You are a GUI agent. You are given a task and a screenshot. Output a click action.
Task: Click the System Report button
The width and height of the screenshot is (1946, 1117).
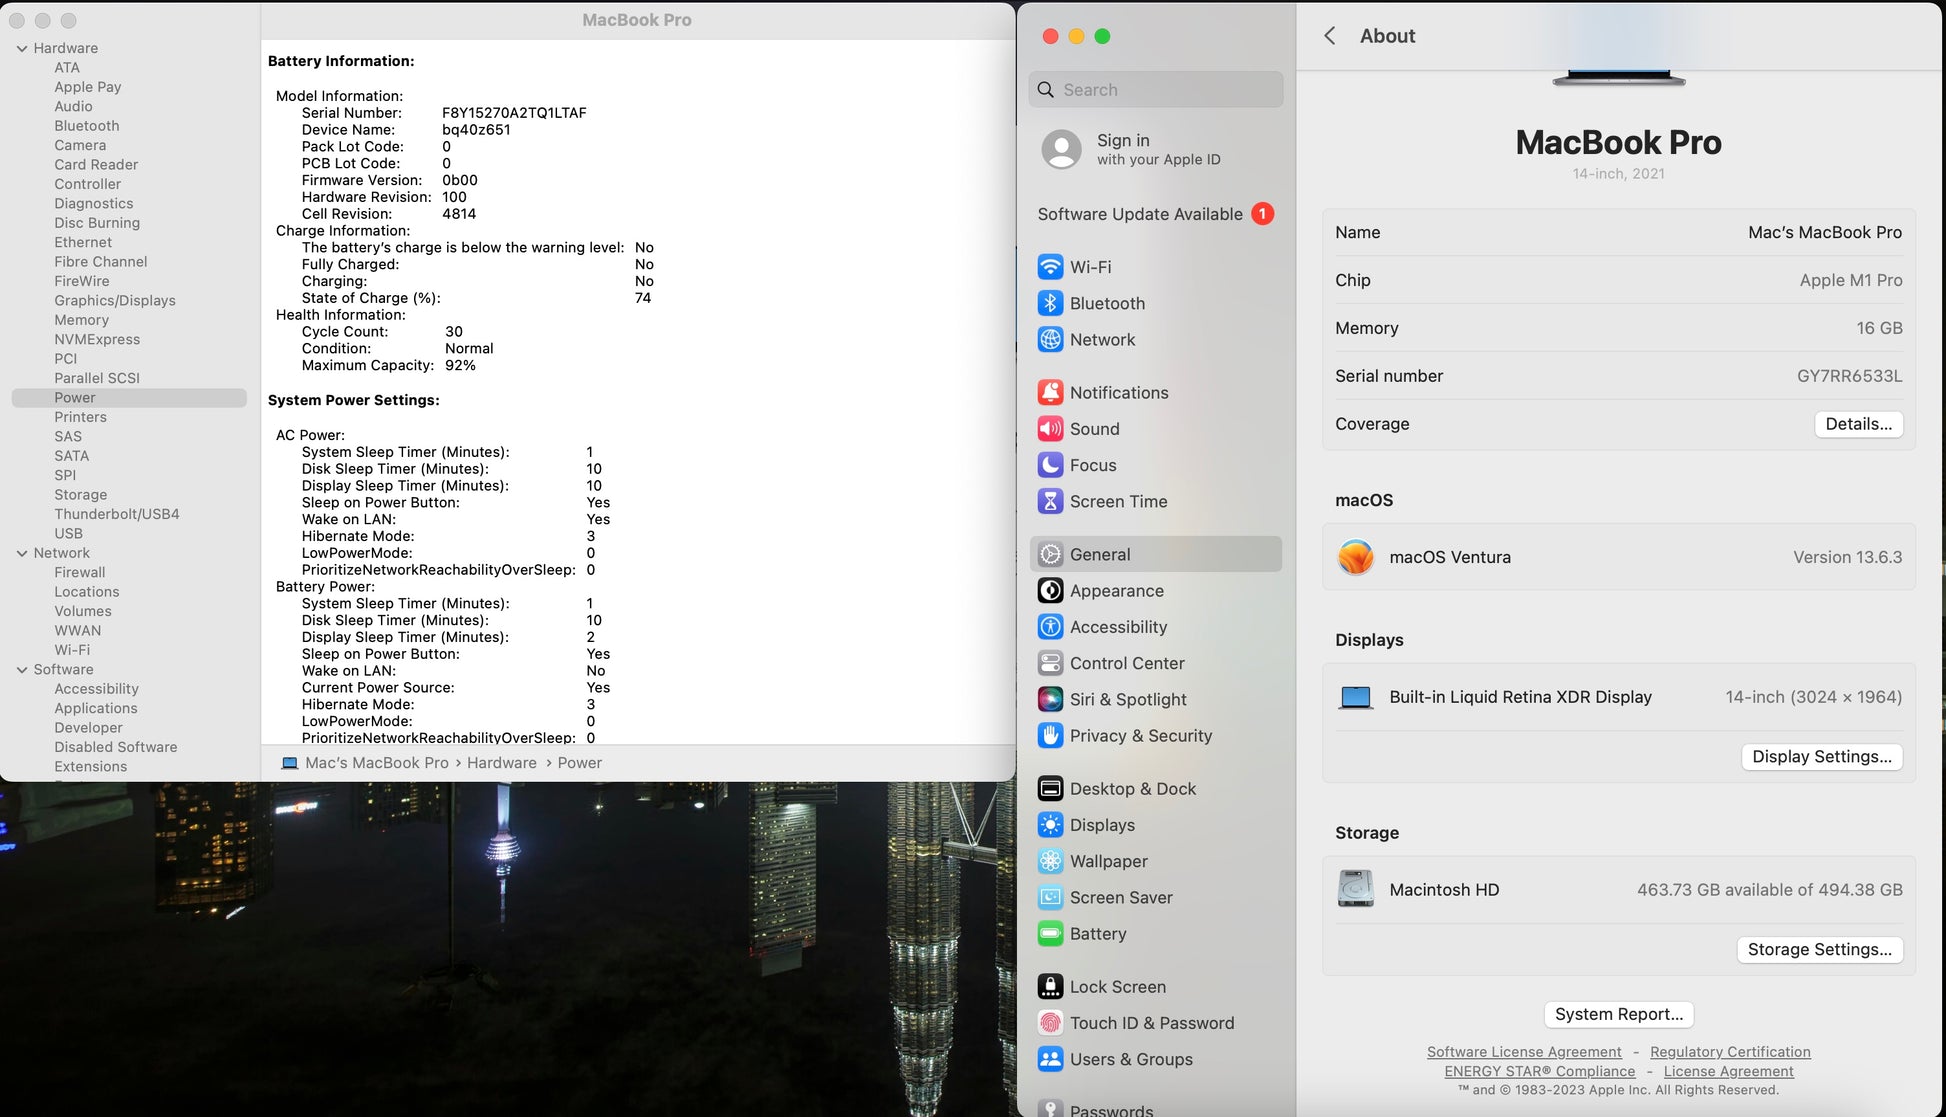coord(1618,1014)
